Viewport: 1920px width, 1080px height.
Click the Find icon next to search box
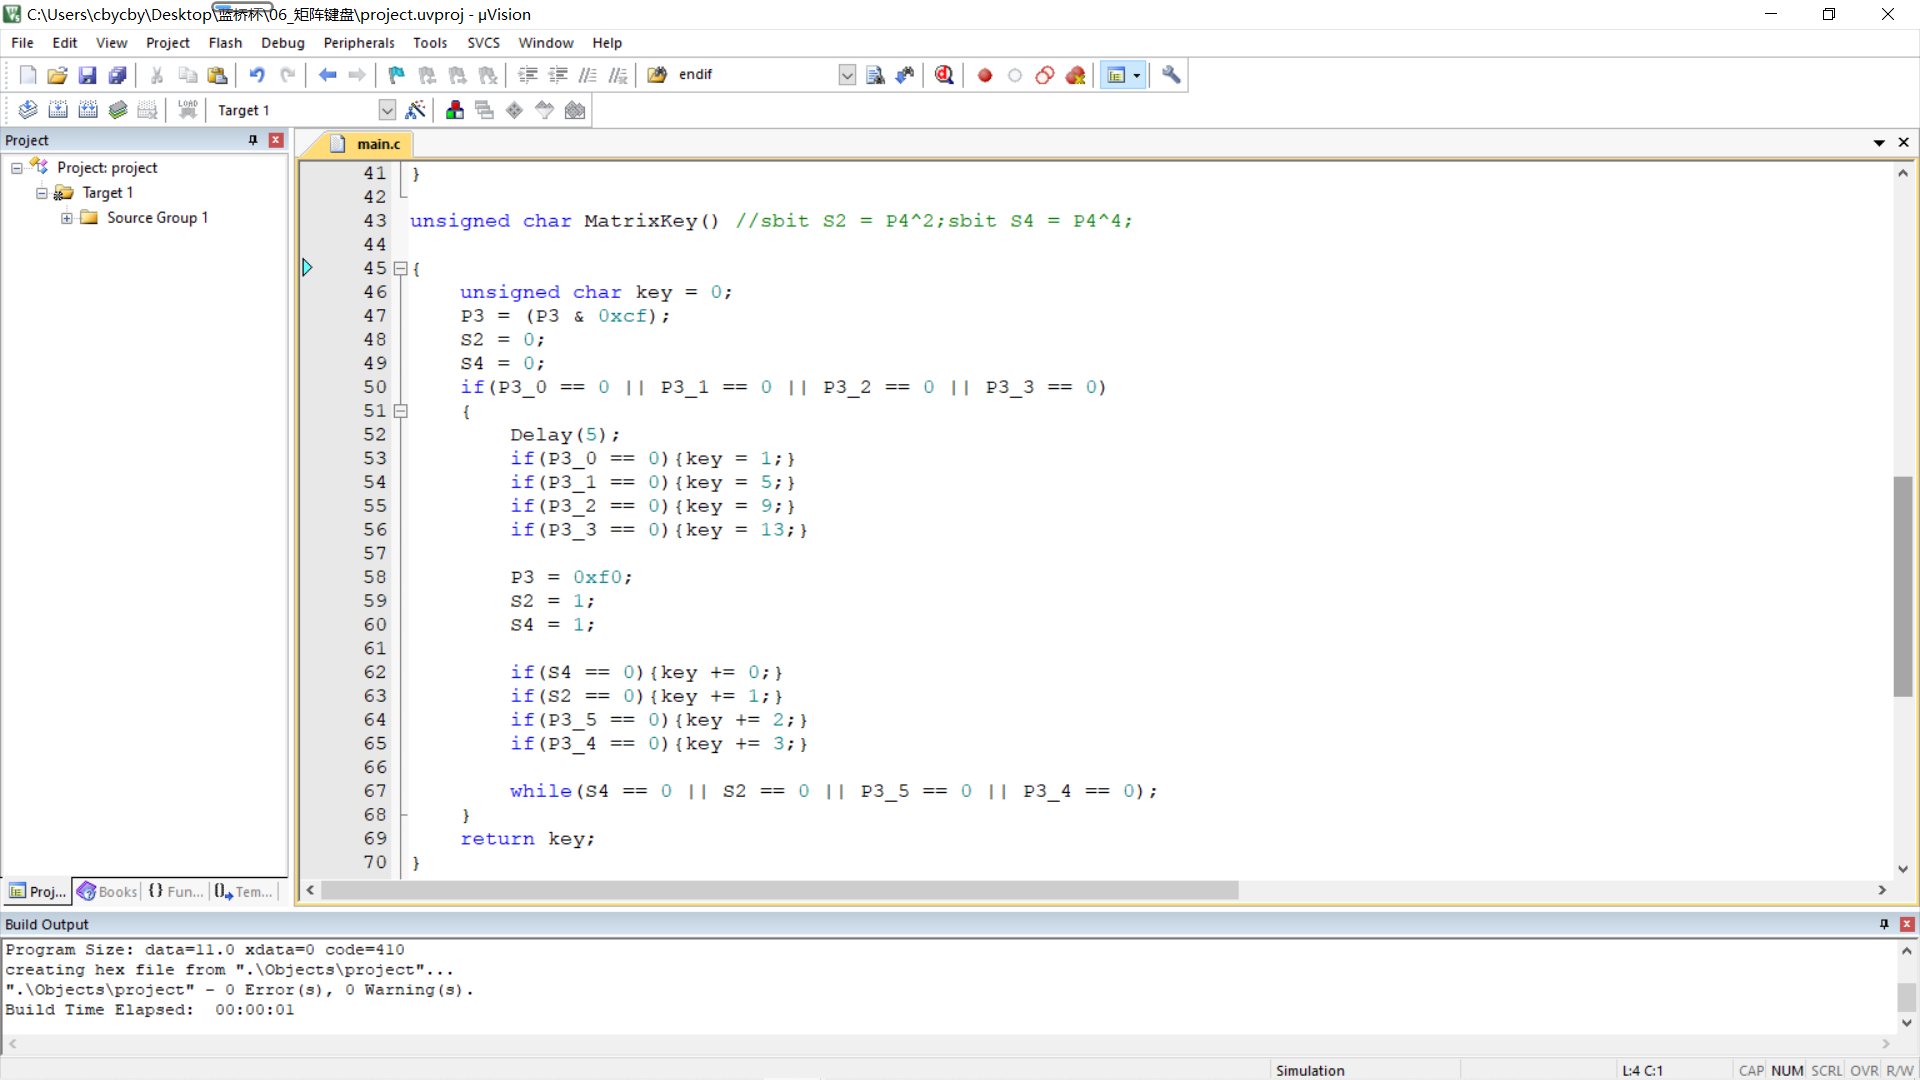tap(875, 75)
